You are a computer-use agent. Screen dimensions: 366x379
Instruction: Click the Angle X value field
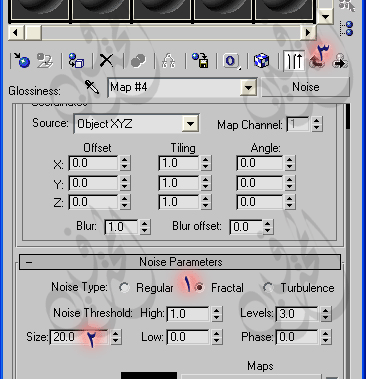pyautogui.click(x=260, y=163)
